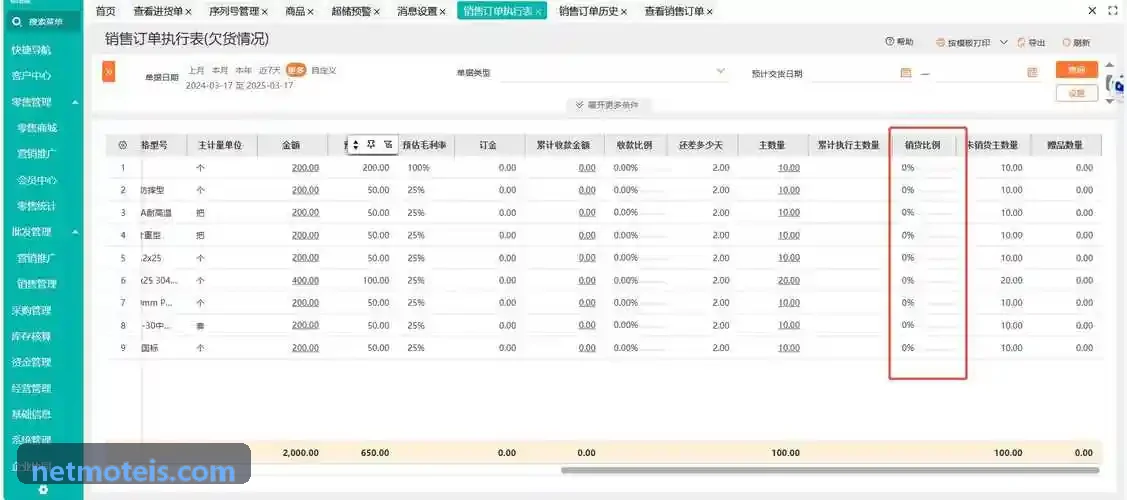This screenshot has width=1127, height=500.
Task: Collapse the 零售管理 sidebar group
Action: point(75,103)
